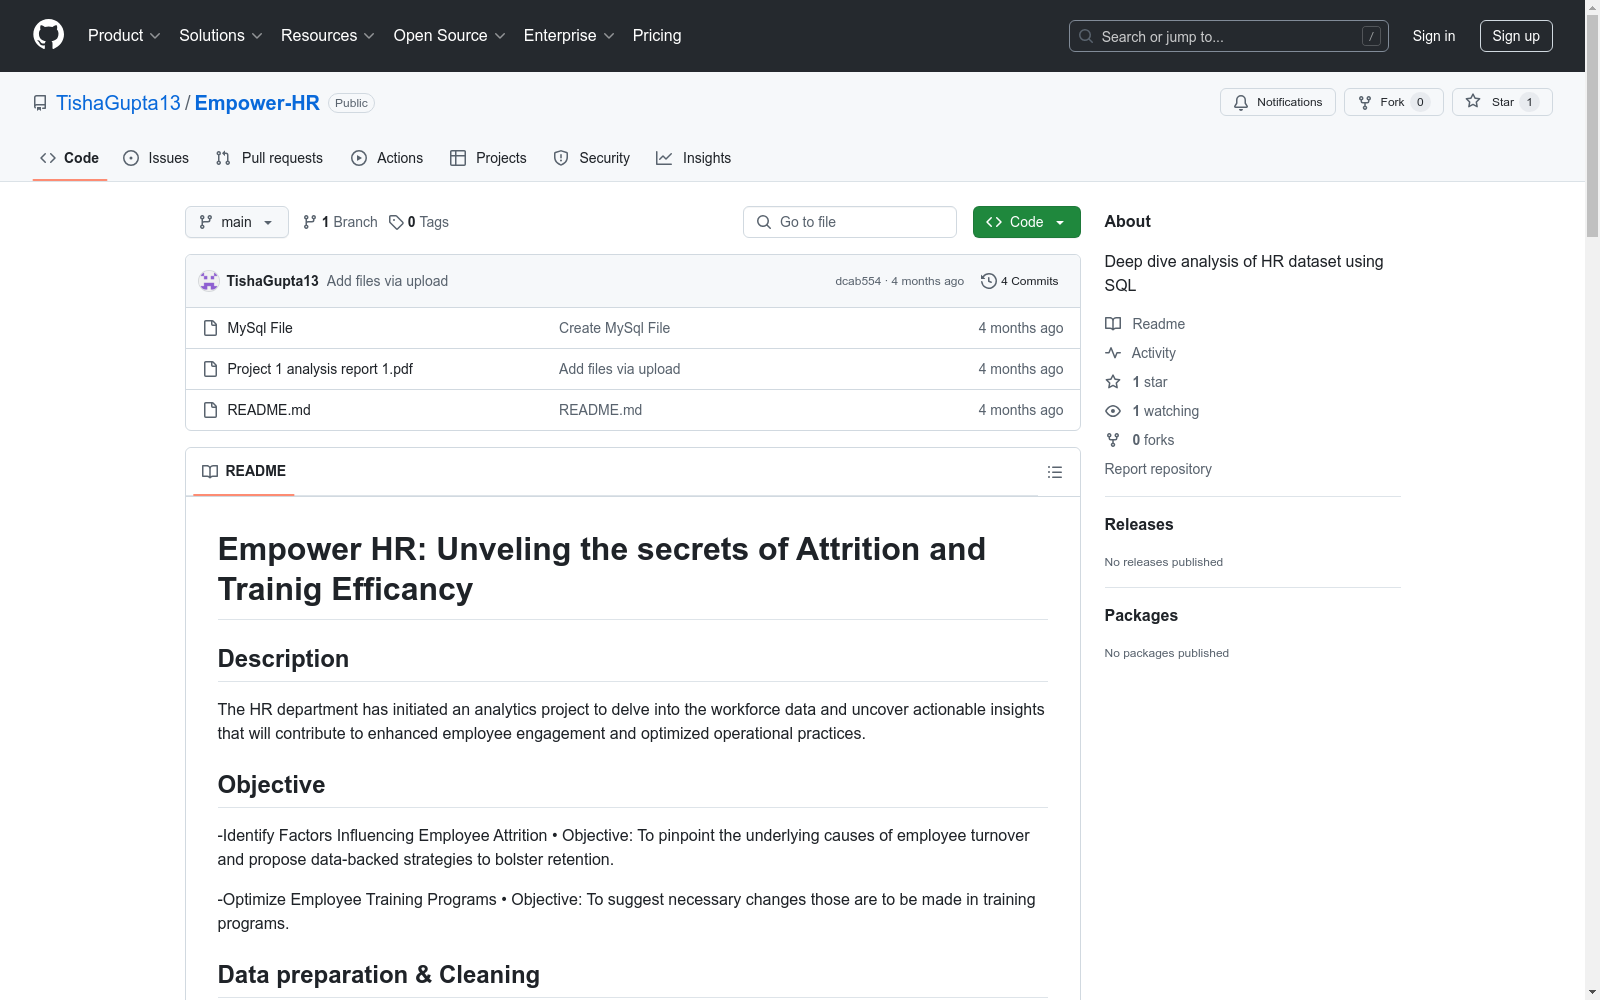Open TishaGupta13 owner profile link
Image resolution: width=1600 pixels, height=1000 pixels.
tap(118, 103)
